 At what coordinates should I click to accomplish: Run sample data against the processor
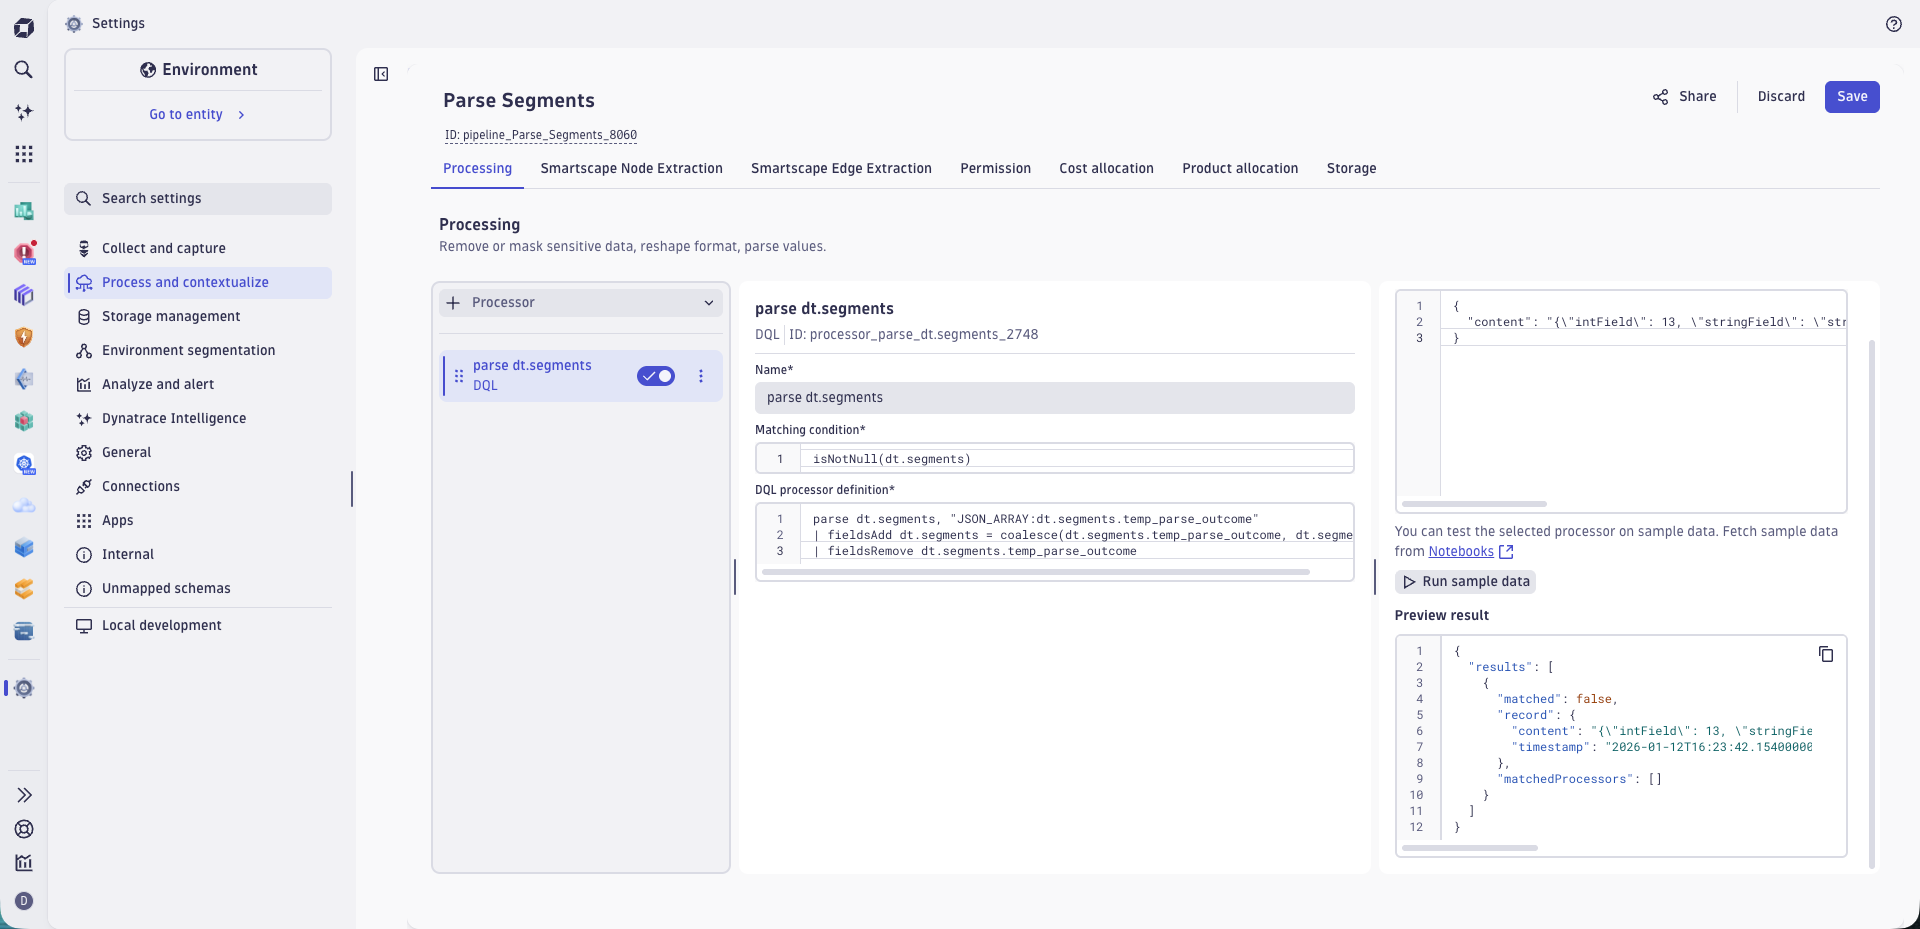click(x=1465, y=581)
